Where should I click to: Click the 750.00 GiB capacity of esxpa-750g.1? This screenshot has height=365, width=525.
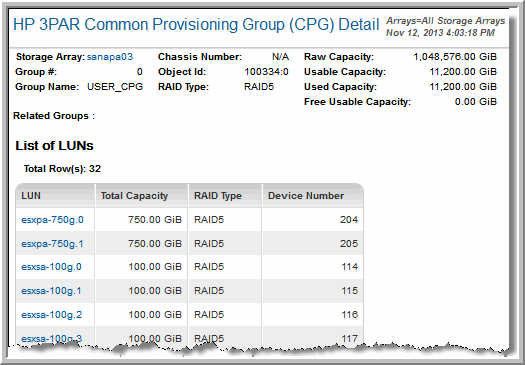pos(155,243)
